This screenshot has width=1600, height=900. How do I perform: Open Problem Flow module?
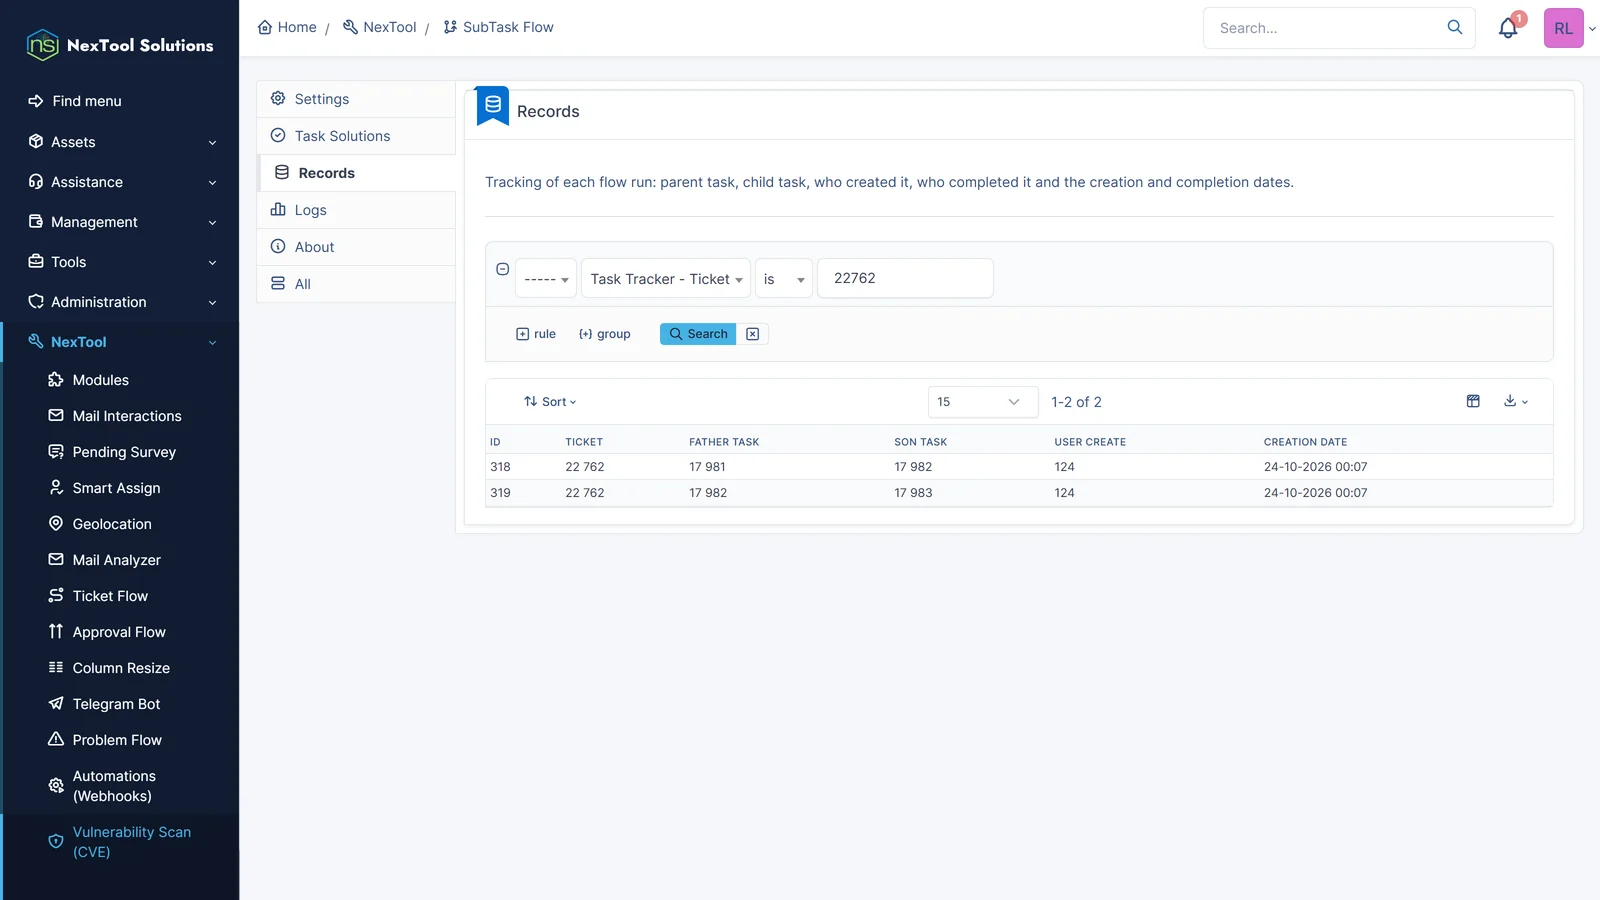pos(117,740)
